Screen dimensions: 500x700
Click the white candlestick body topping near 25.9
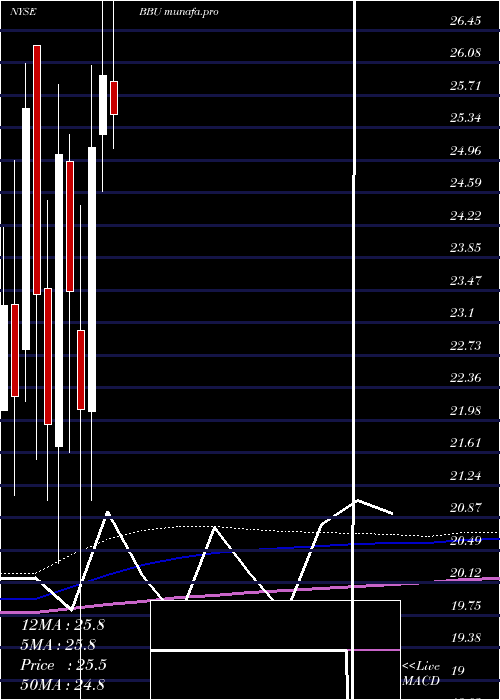pos(103,105)
